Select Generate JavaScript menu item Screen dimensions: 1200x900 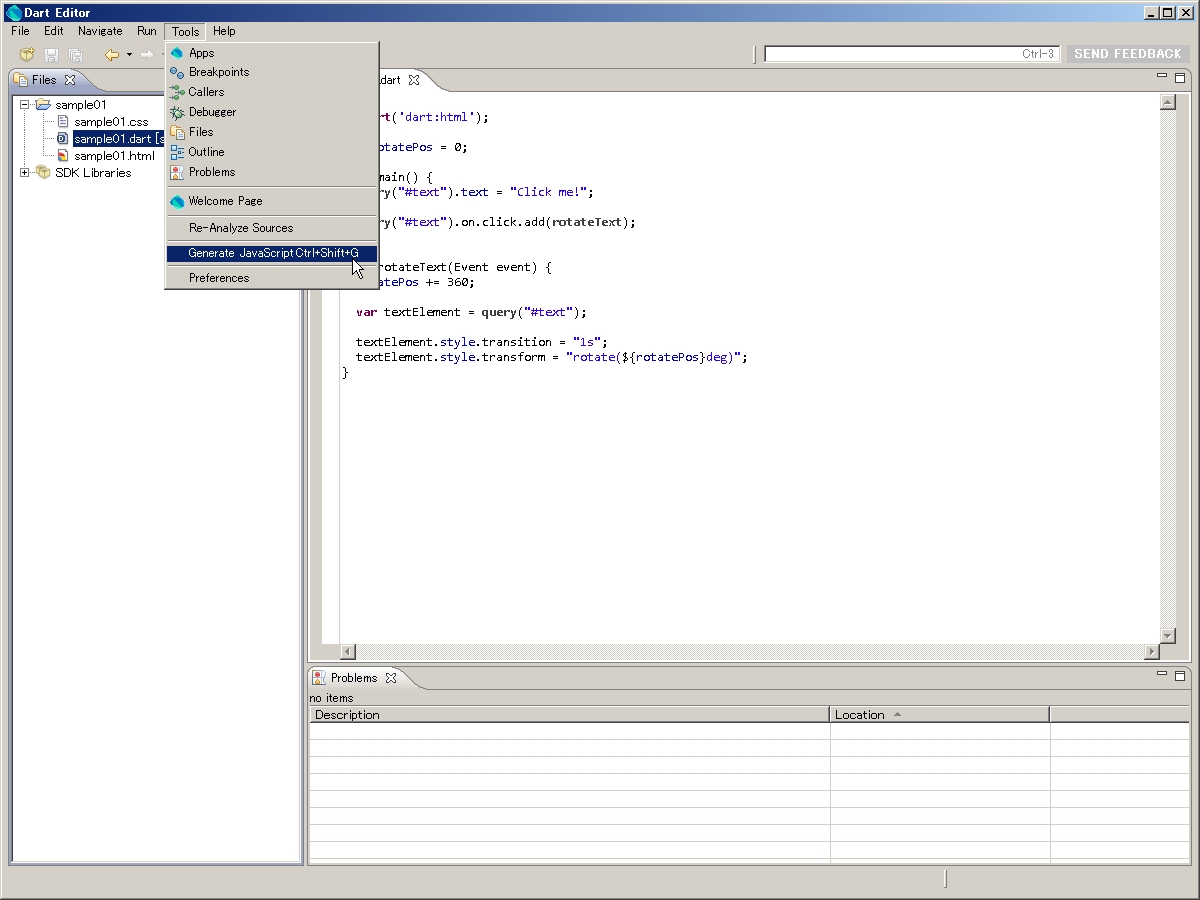click(x=272, y=253)
